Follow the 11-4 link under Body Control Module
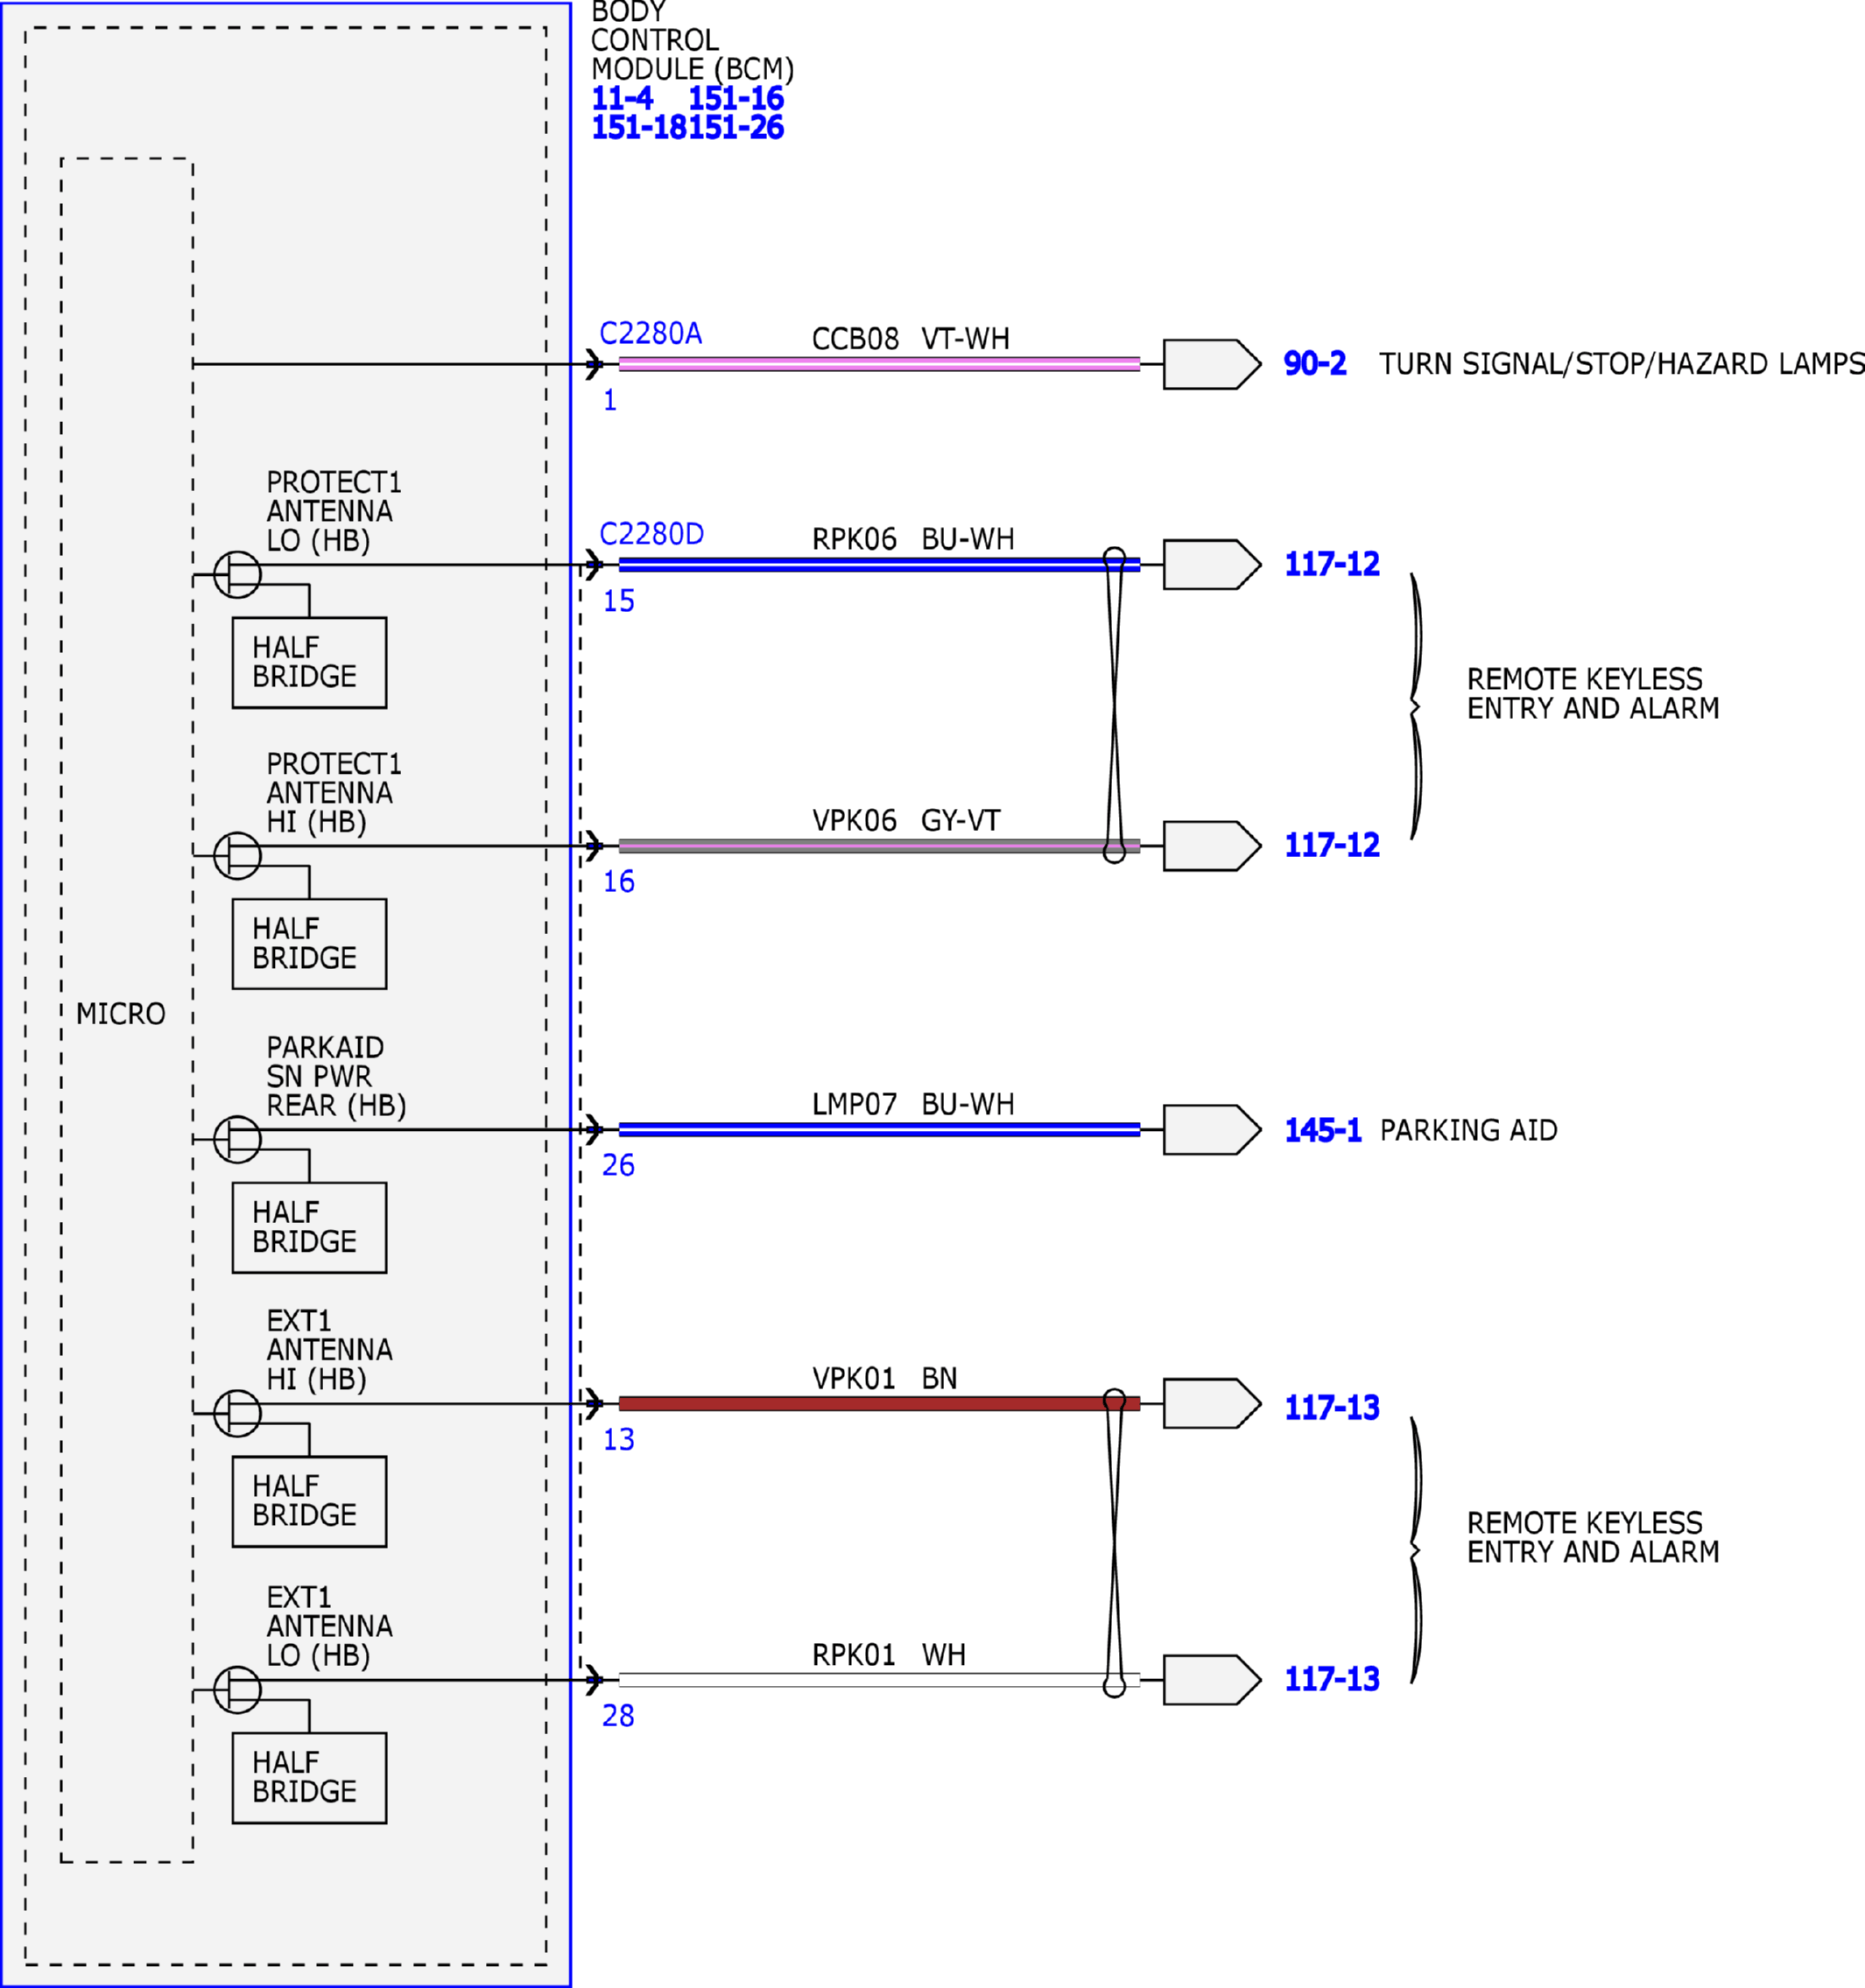This screenshot has width=1865, height=1988. 622,98
